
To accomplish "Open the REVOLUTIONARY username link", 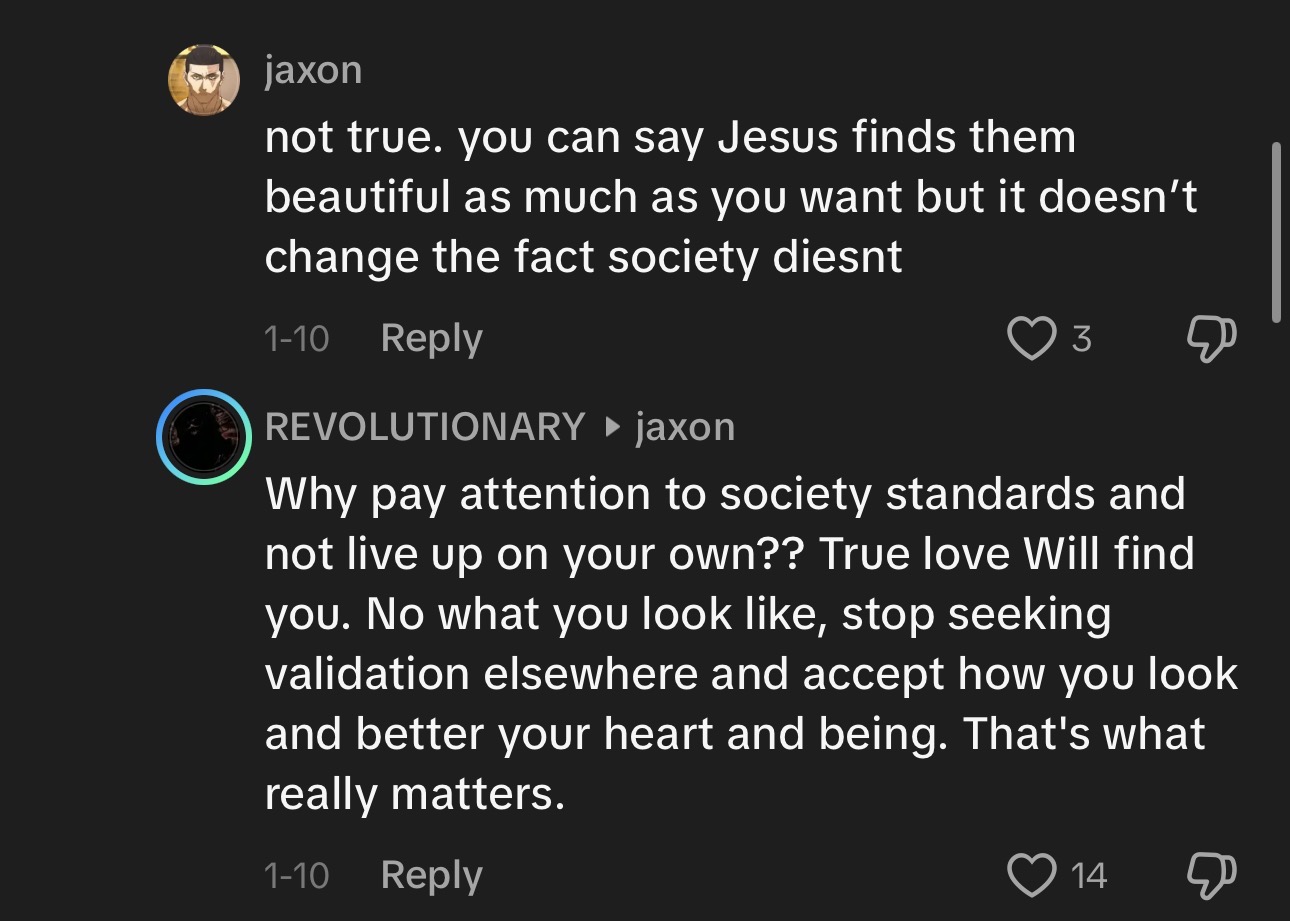I will (x=425, y=427).
